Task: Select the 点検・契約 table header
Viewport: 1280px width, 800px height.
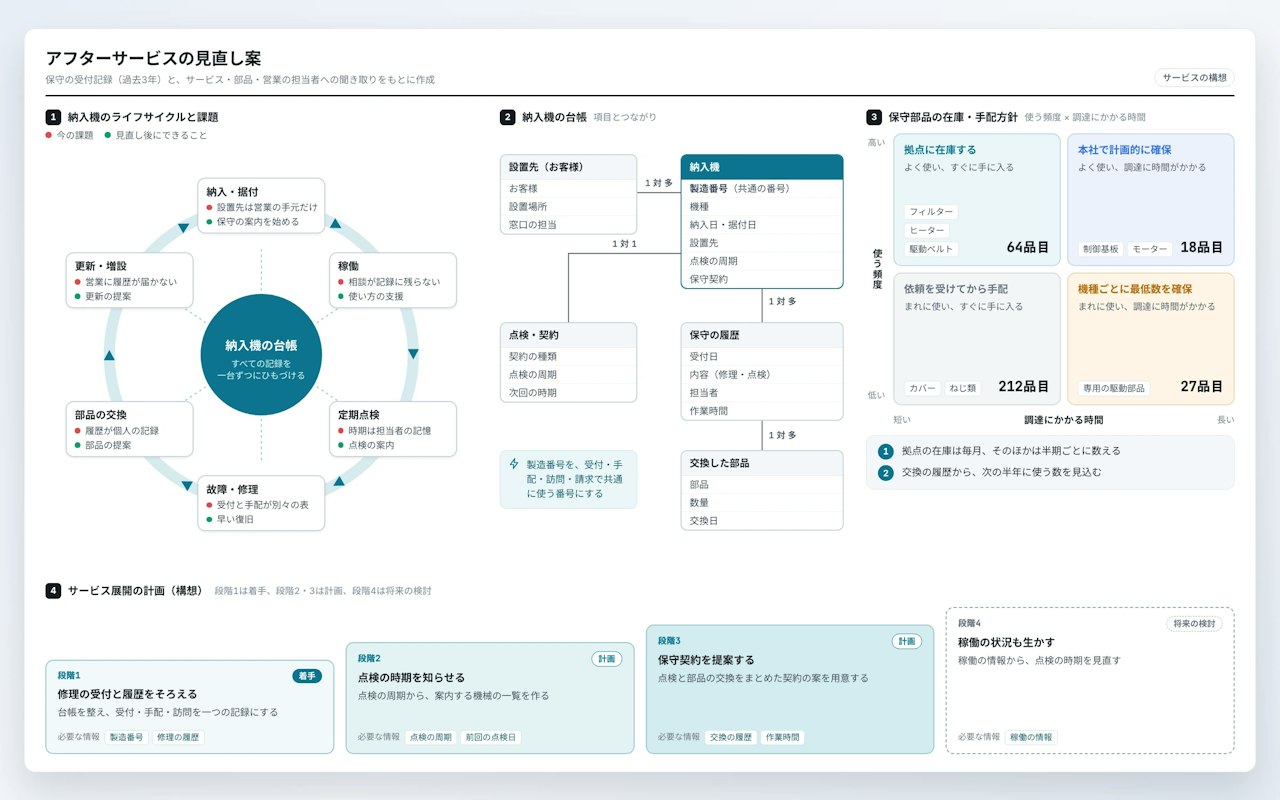Action: pyautogui.click(x=568, y=335)
